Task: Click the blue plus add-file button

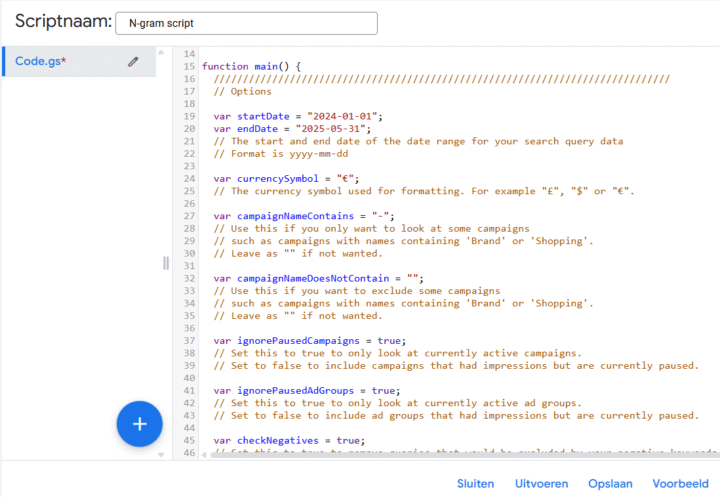Action: [140, 424]
